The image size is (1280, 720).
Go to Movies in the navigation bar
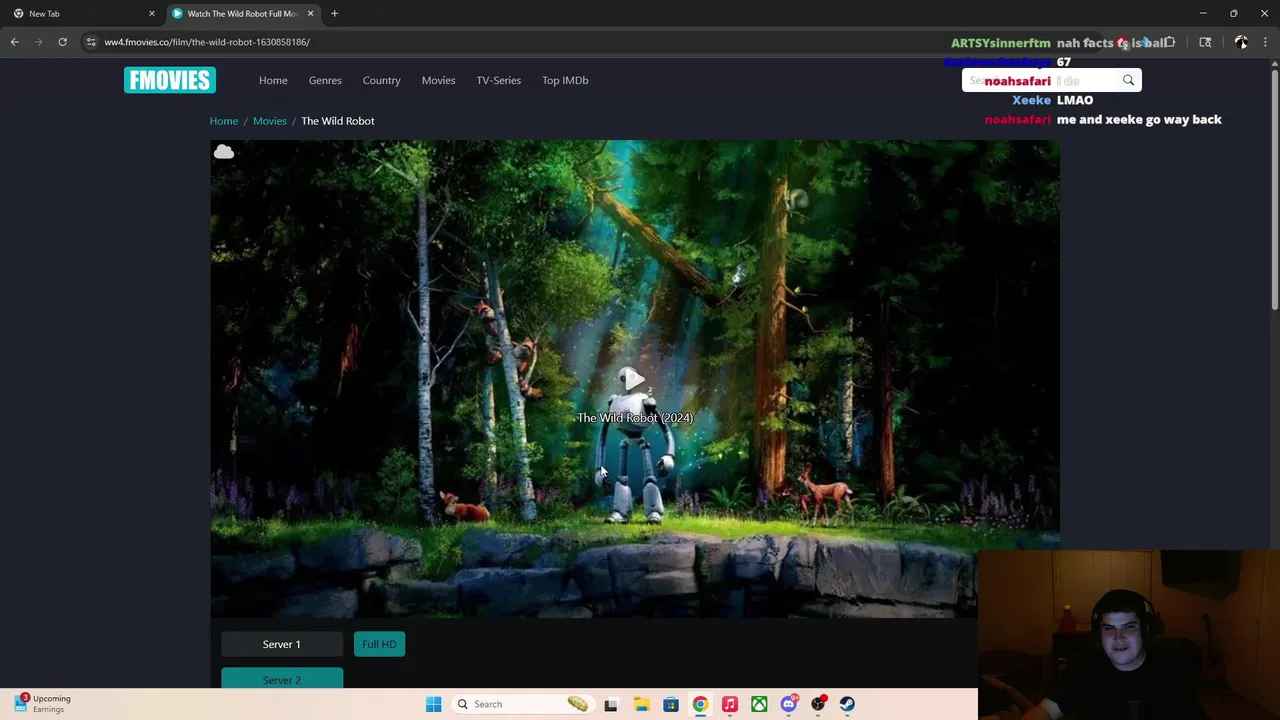438,80
